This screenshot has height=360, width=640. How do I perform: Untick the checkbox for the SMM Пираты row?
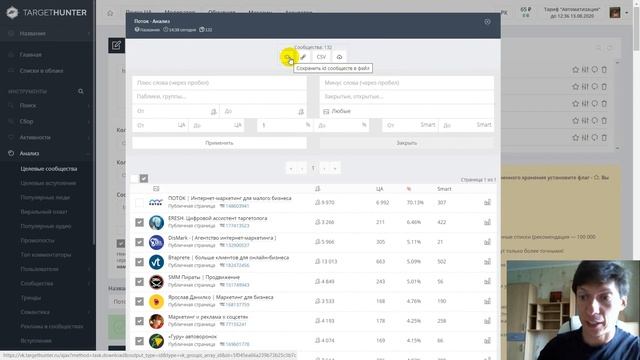point(140,282)
